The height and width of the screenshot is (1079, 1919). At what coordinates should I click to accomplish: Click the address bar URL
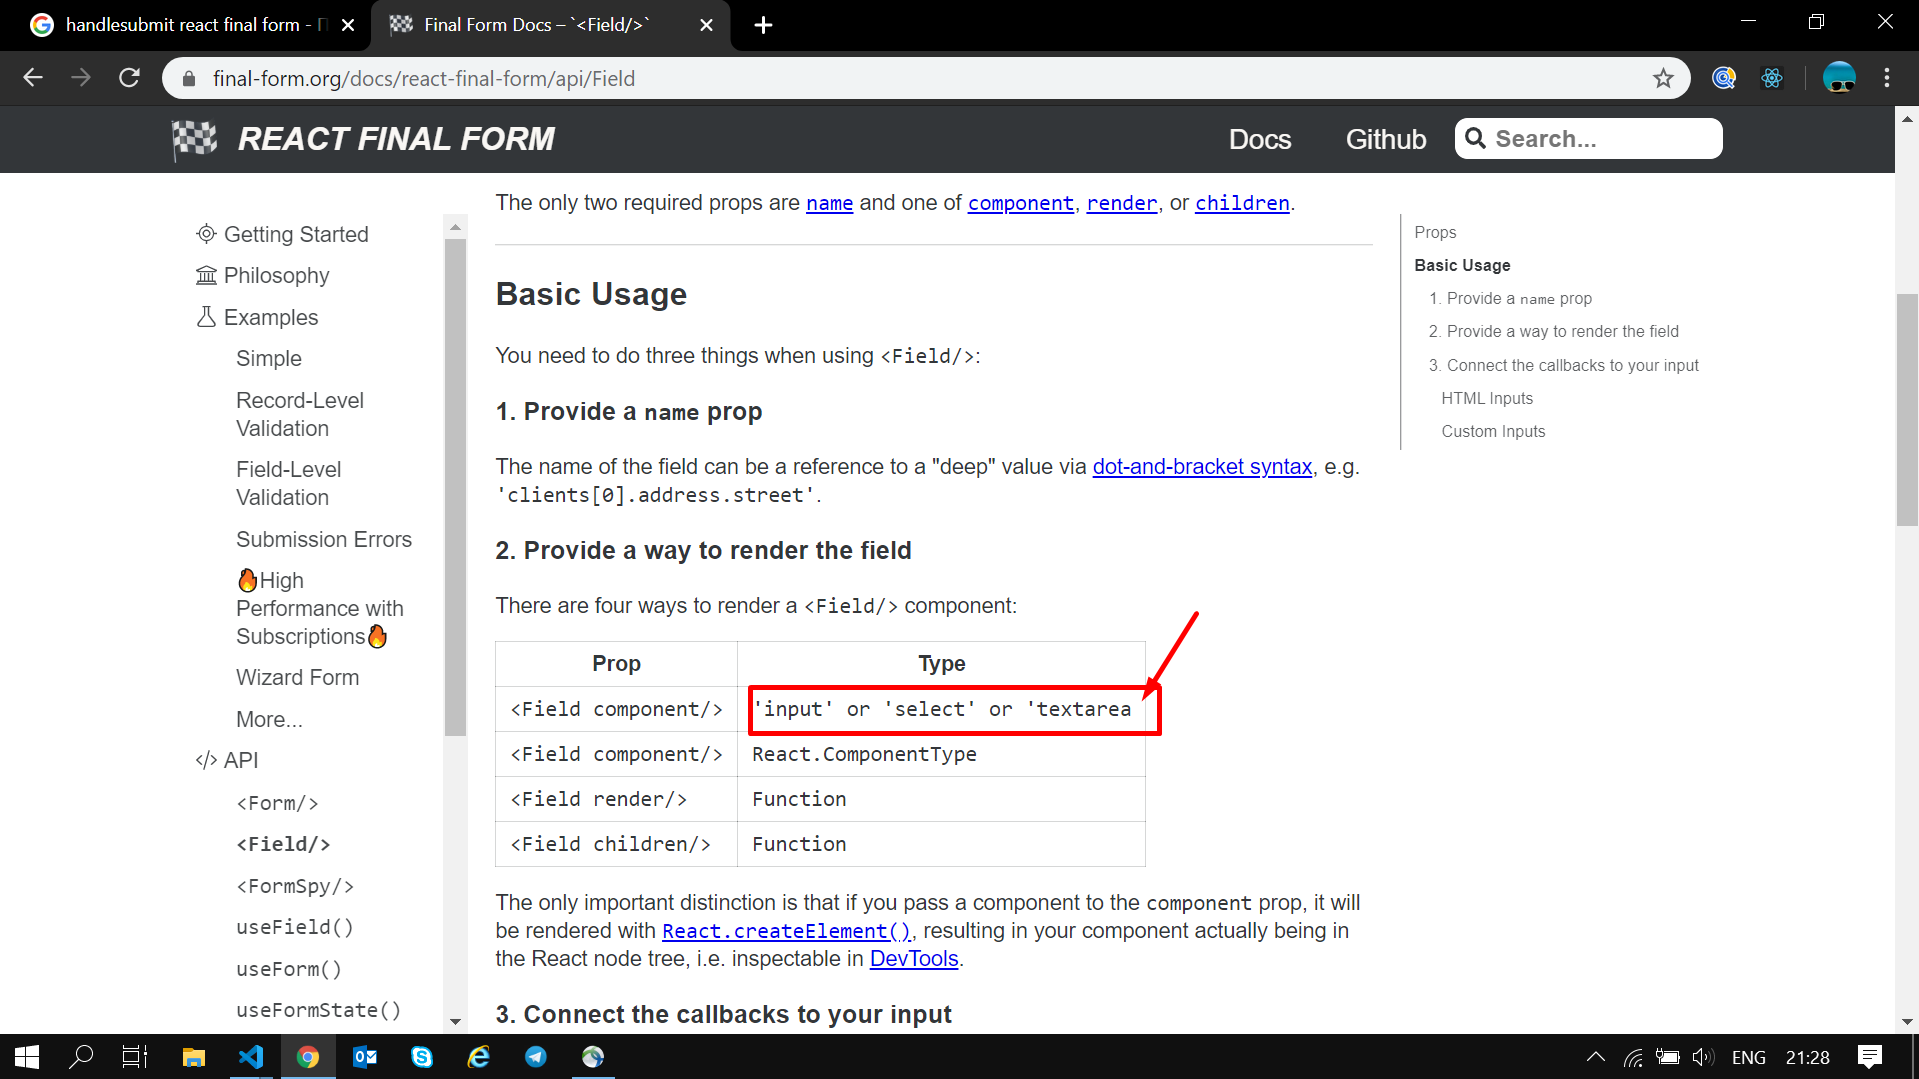[x=424, y=78]
